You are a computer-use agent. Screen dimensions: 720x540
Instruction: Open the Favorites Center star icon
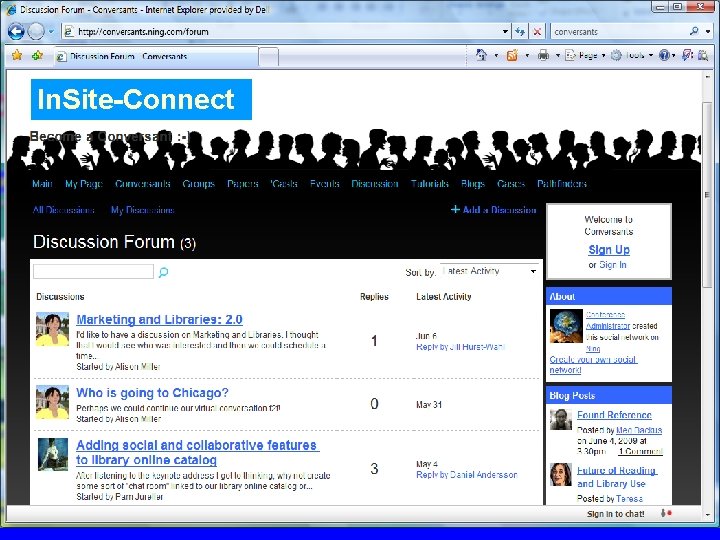17,56
